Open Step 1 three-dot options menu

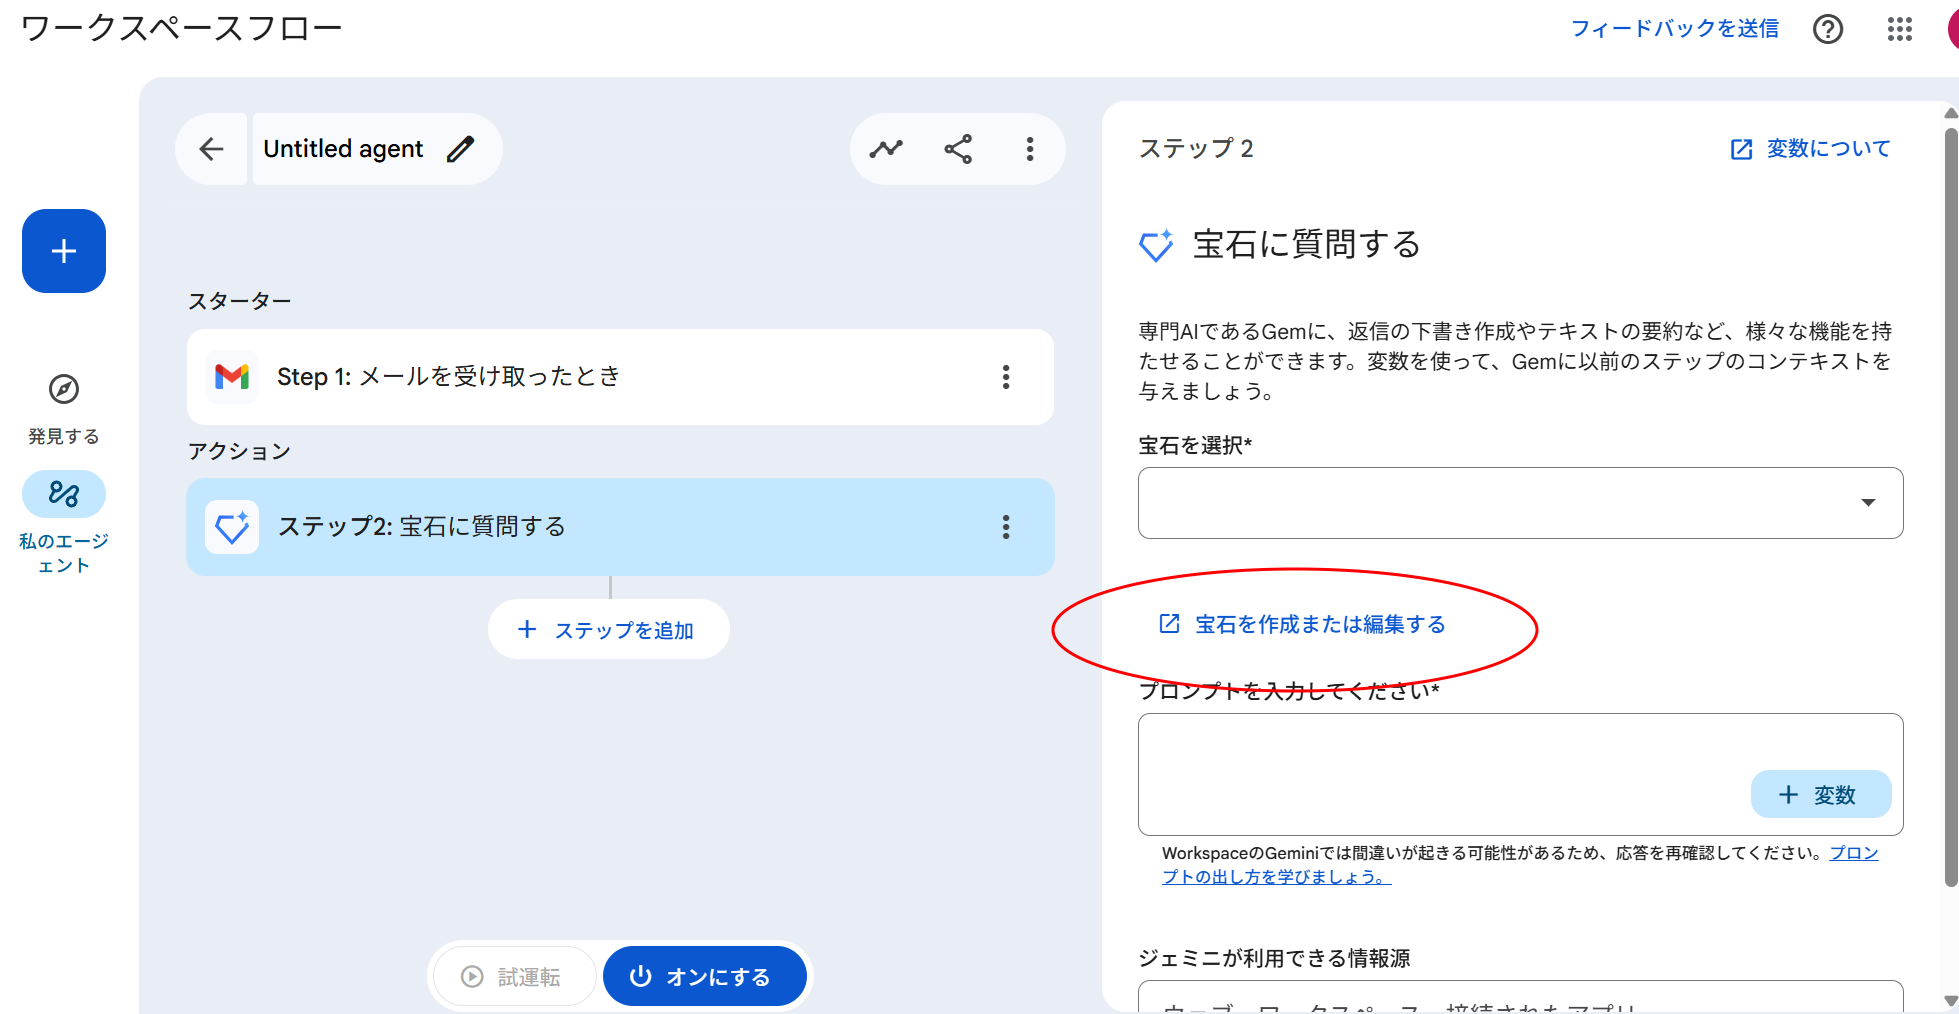point(1005,377)
